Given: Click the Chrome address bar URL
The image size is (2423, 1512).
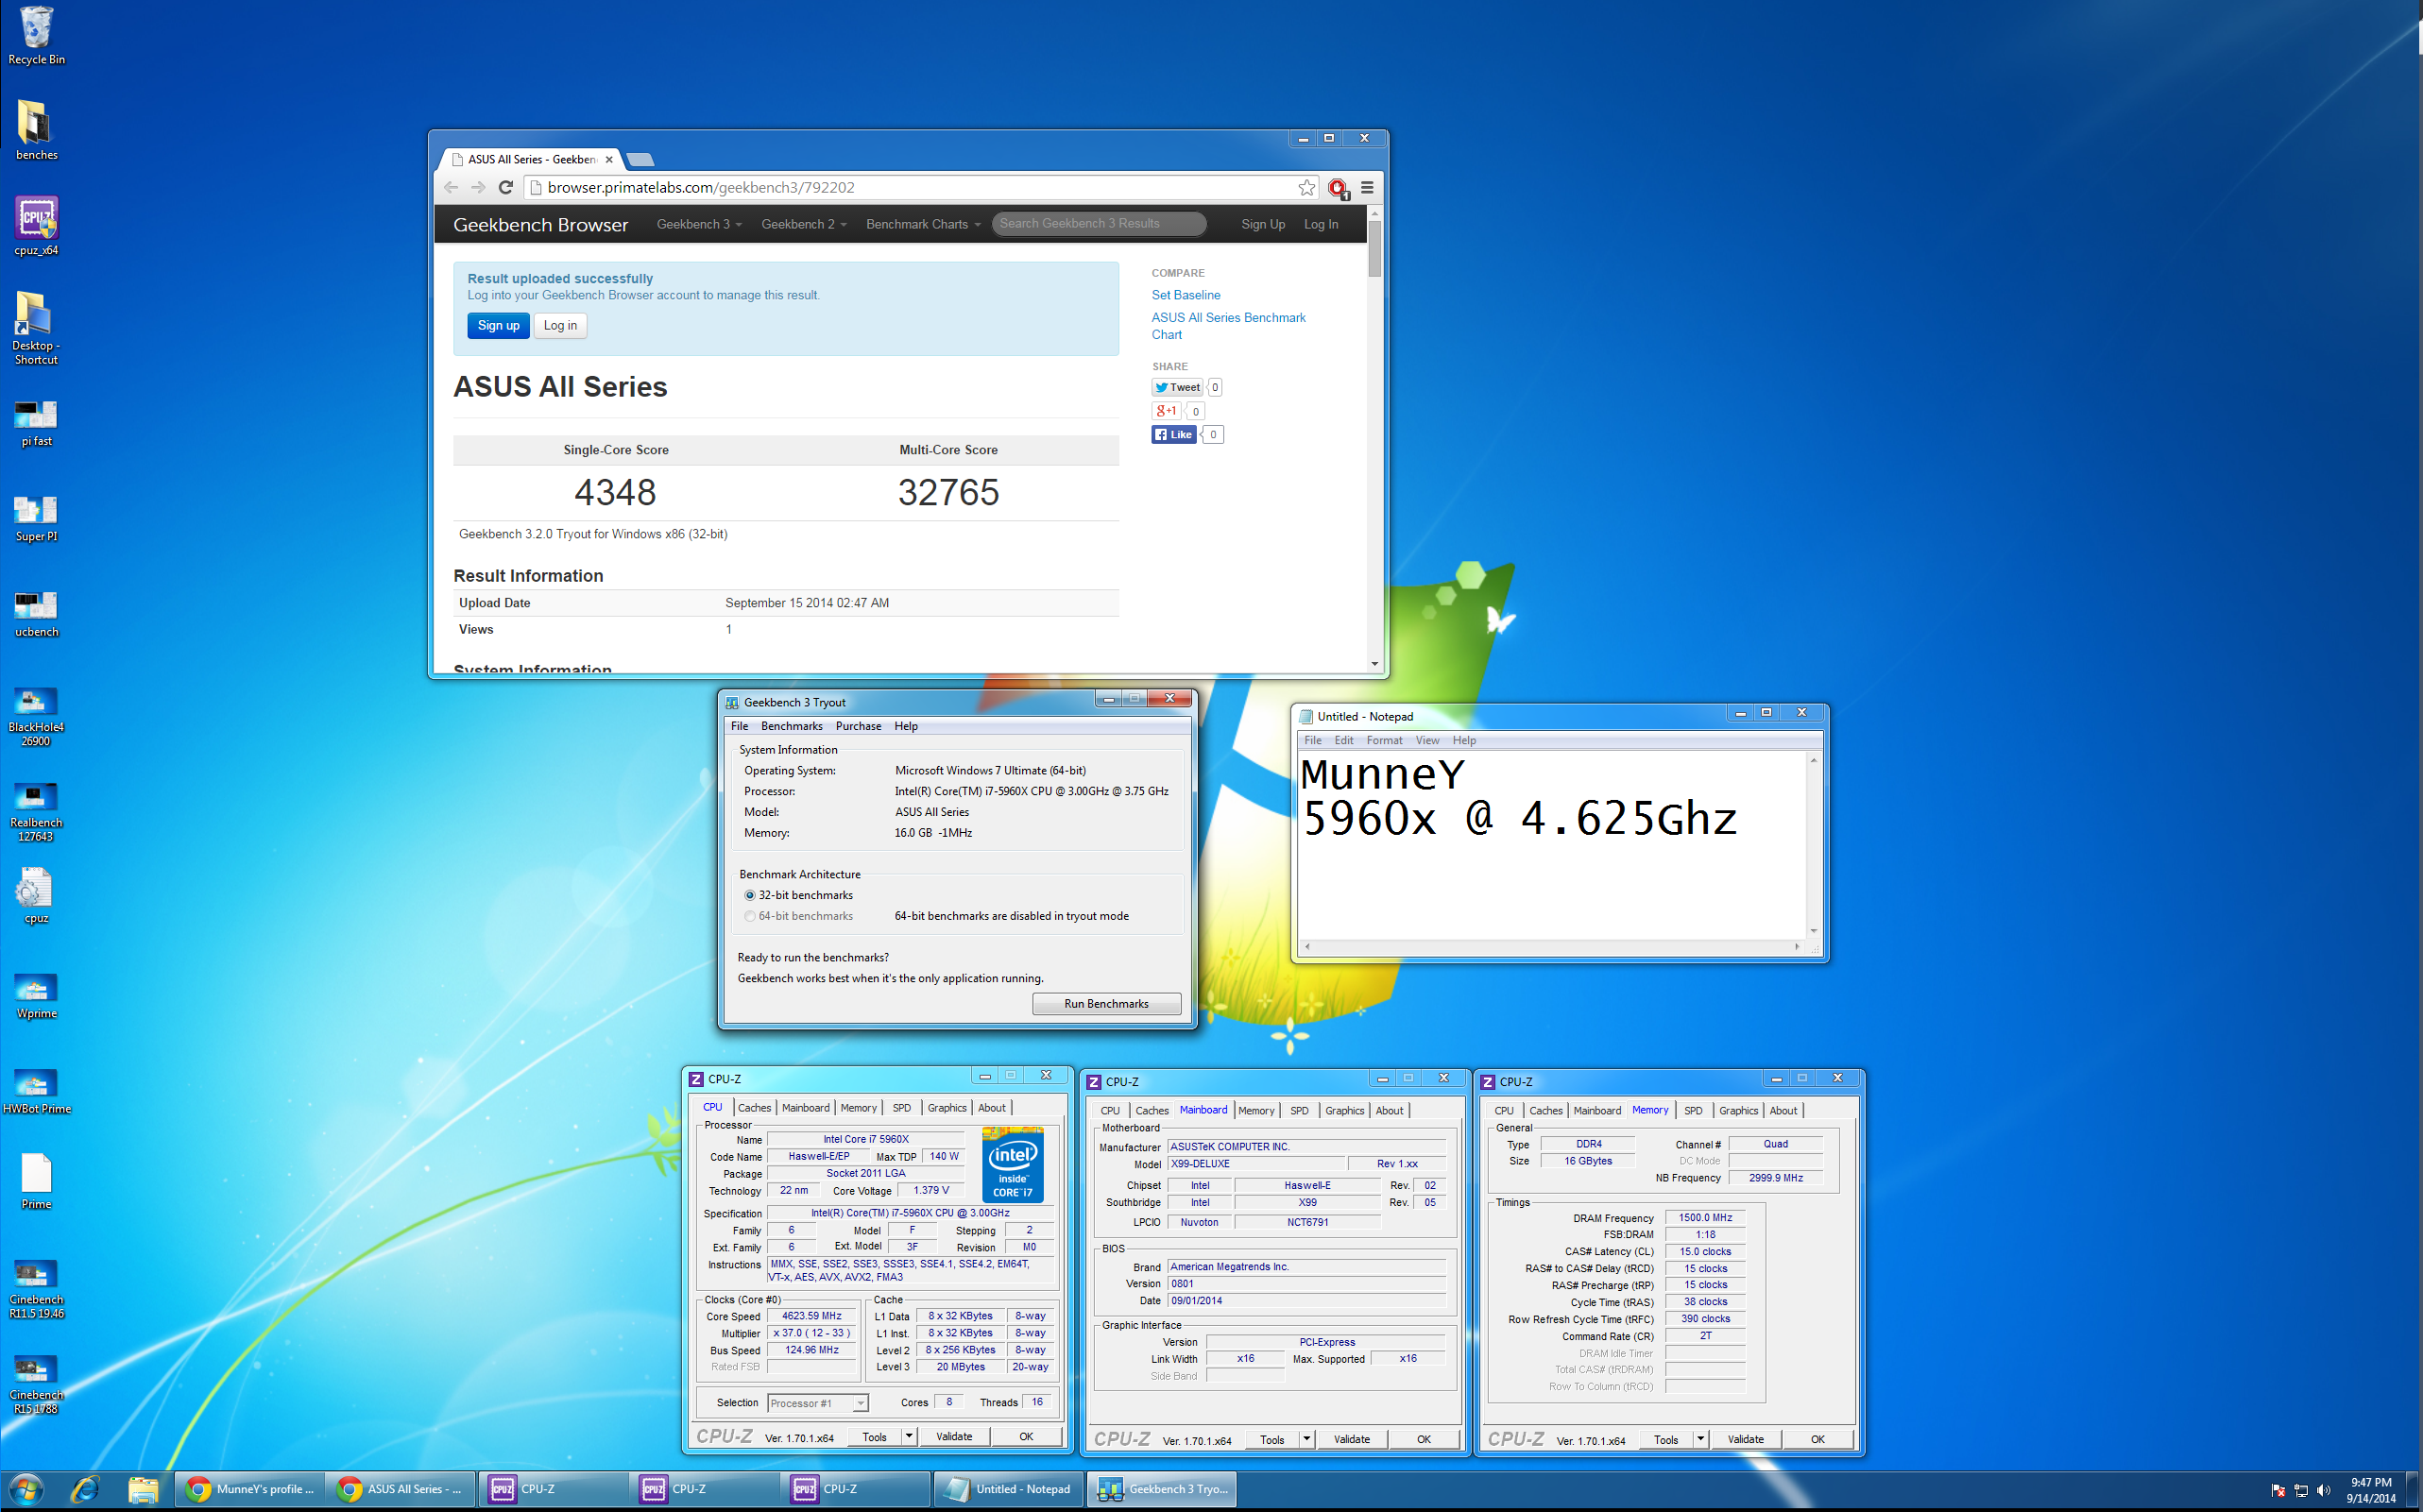Looking at the screenshot, I should (700, 187).
